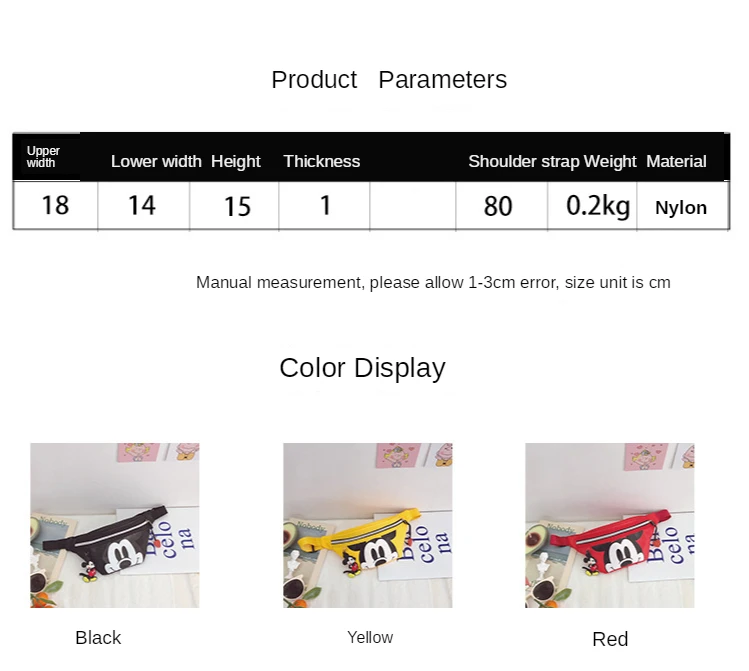Image resolution: width=749 pixels, height=671 pixels.
Task: Click the Height column header
Action: [235, 161]
